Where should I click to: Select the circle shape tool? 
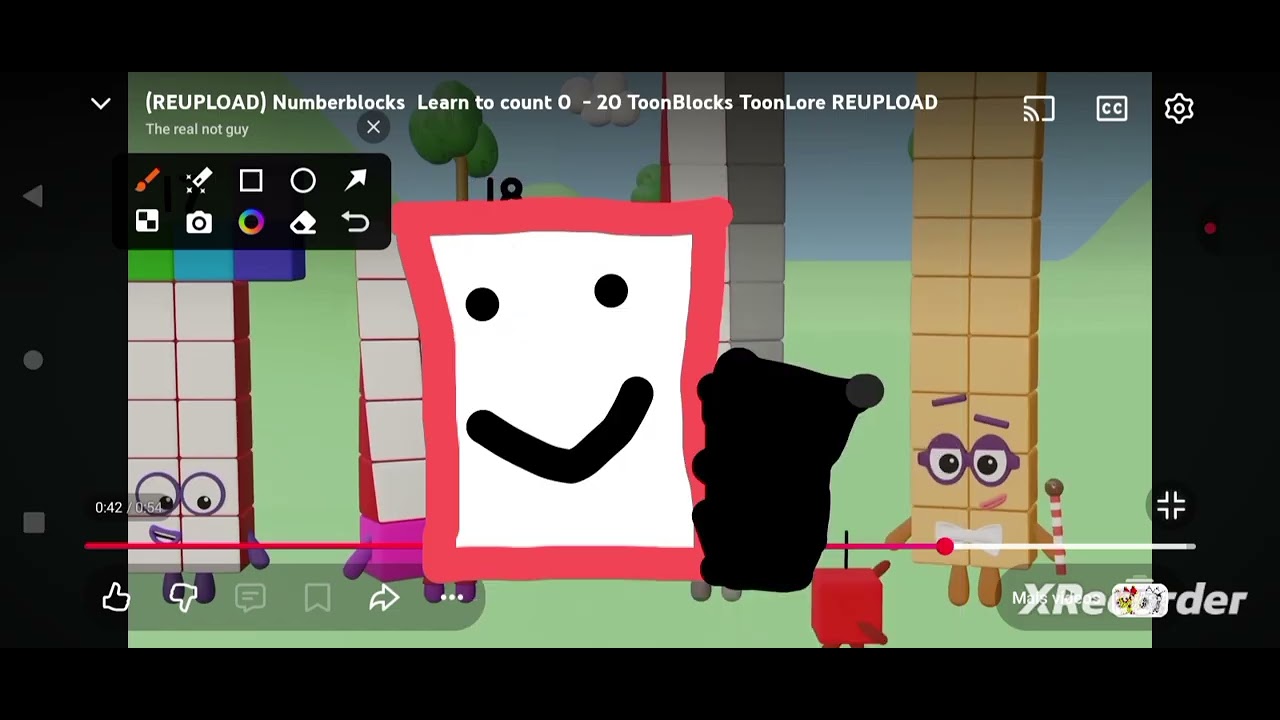pyautogui.click(x=303, y=180)
